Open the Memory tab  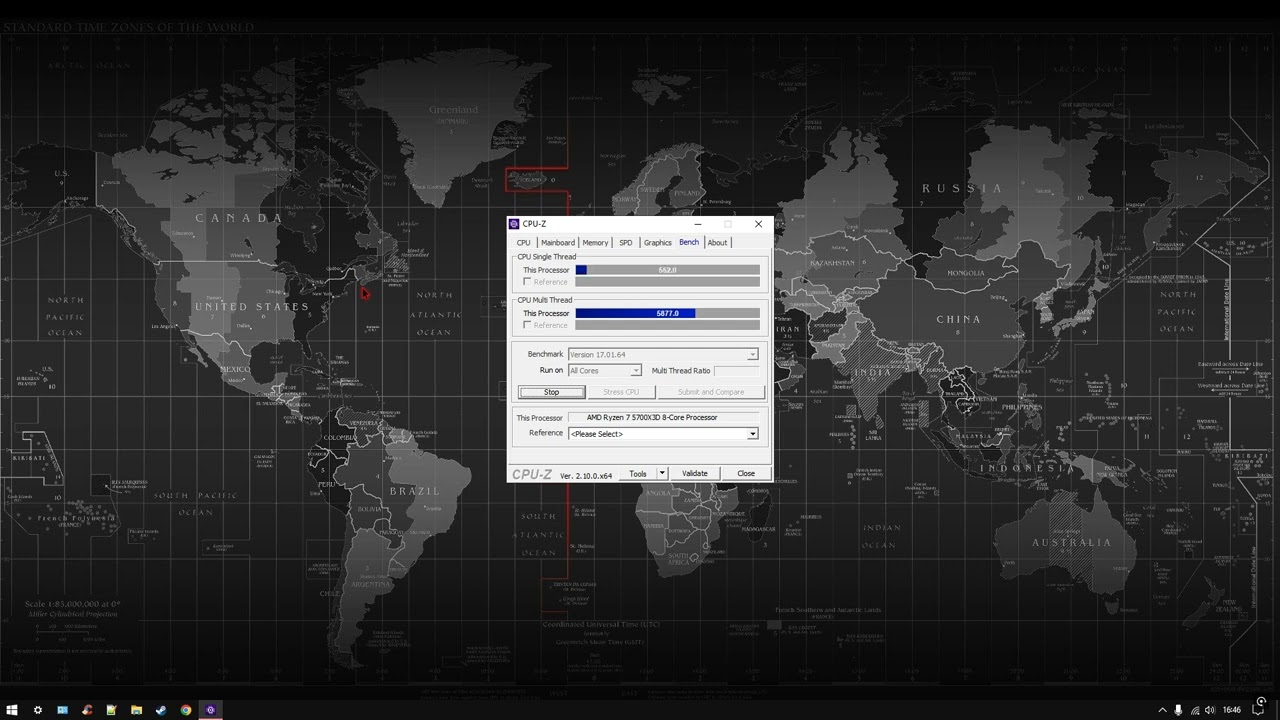pyautogui.click(x=595, y=243)
